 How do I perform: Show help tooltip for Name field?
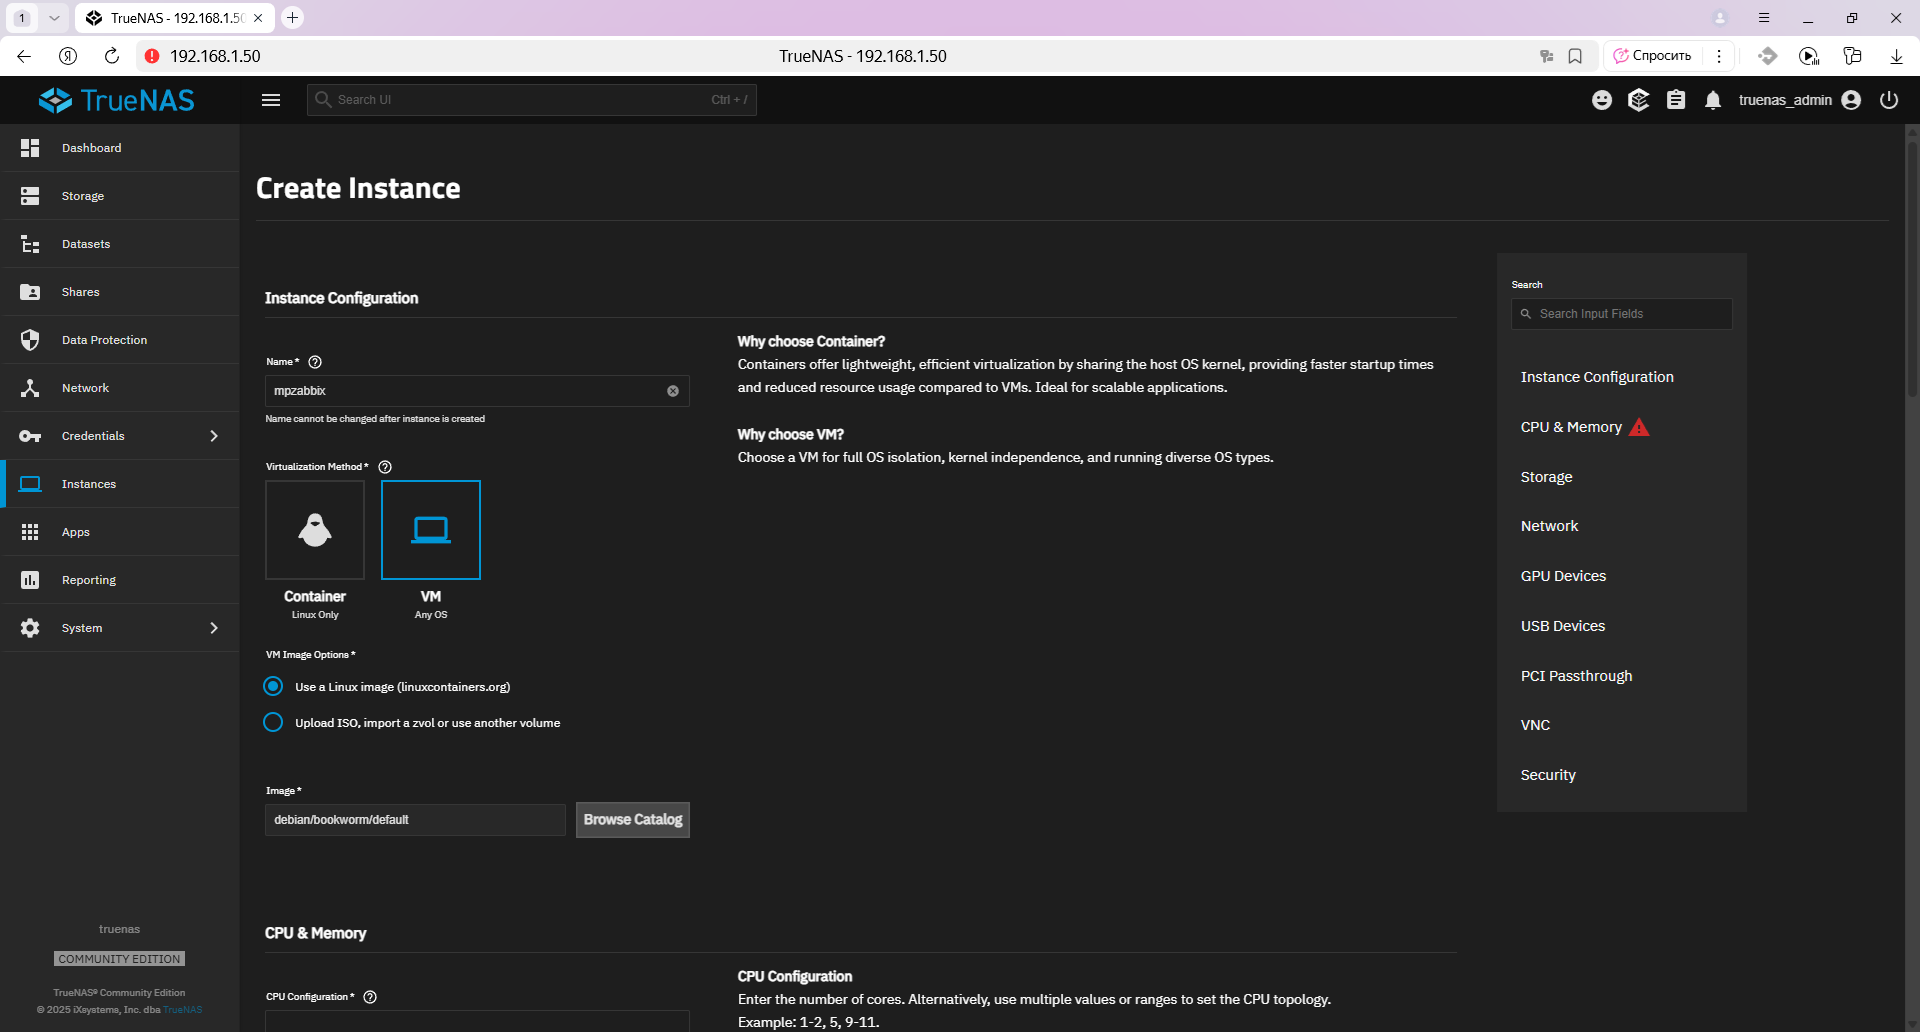tap(315, 362)
